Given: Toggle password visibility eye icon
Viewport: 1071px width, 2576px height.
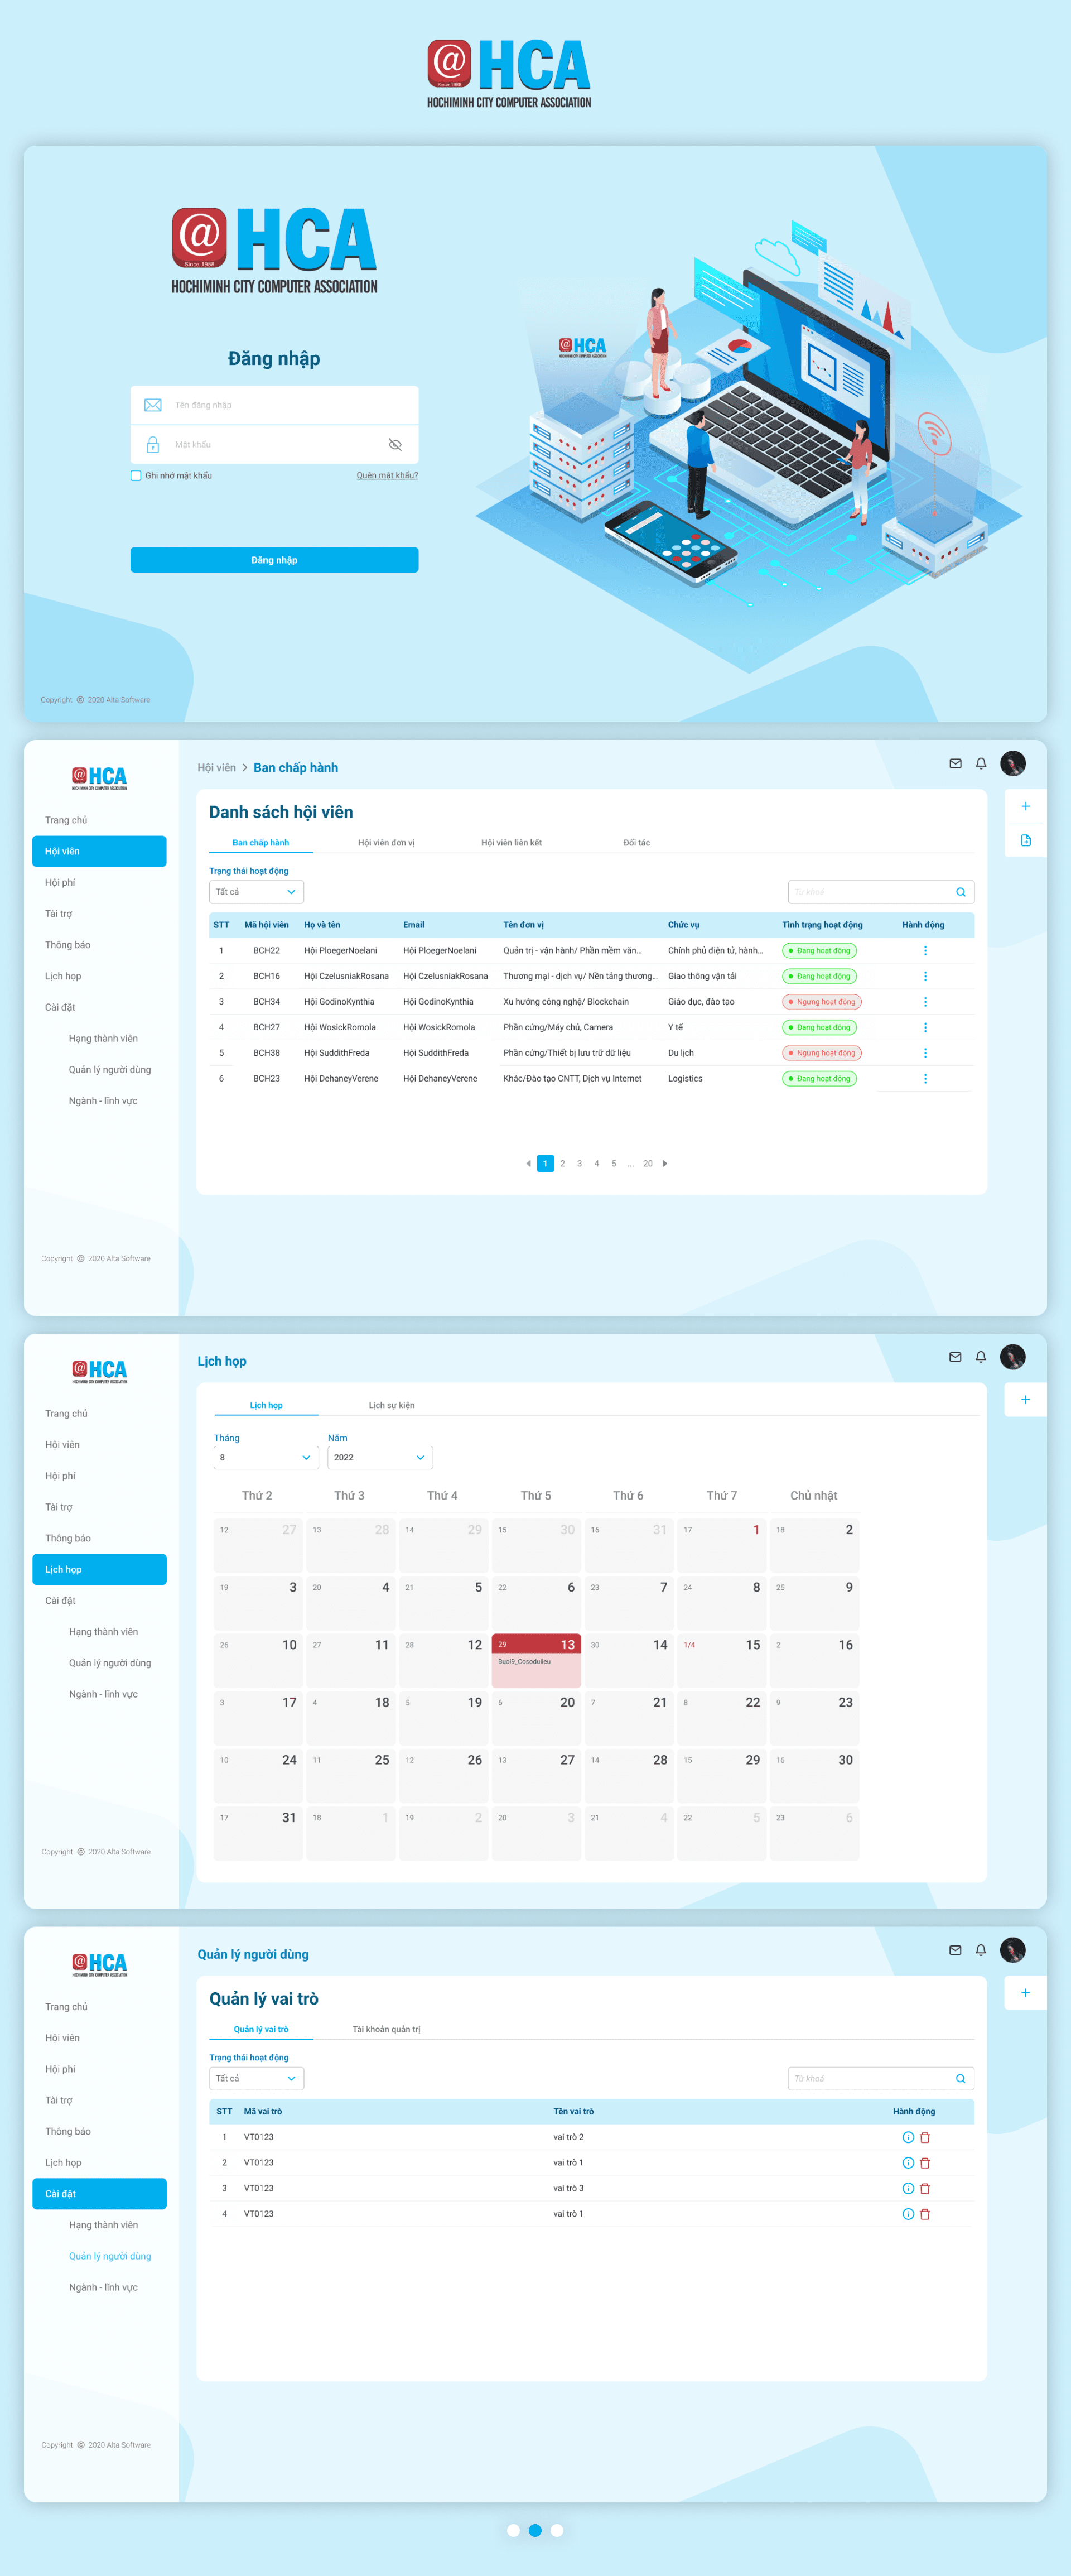Looking at the screenshot, I should [x=395, y=445].
